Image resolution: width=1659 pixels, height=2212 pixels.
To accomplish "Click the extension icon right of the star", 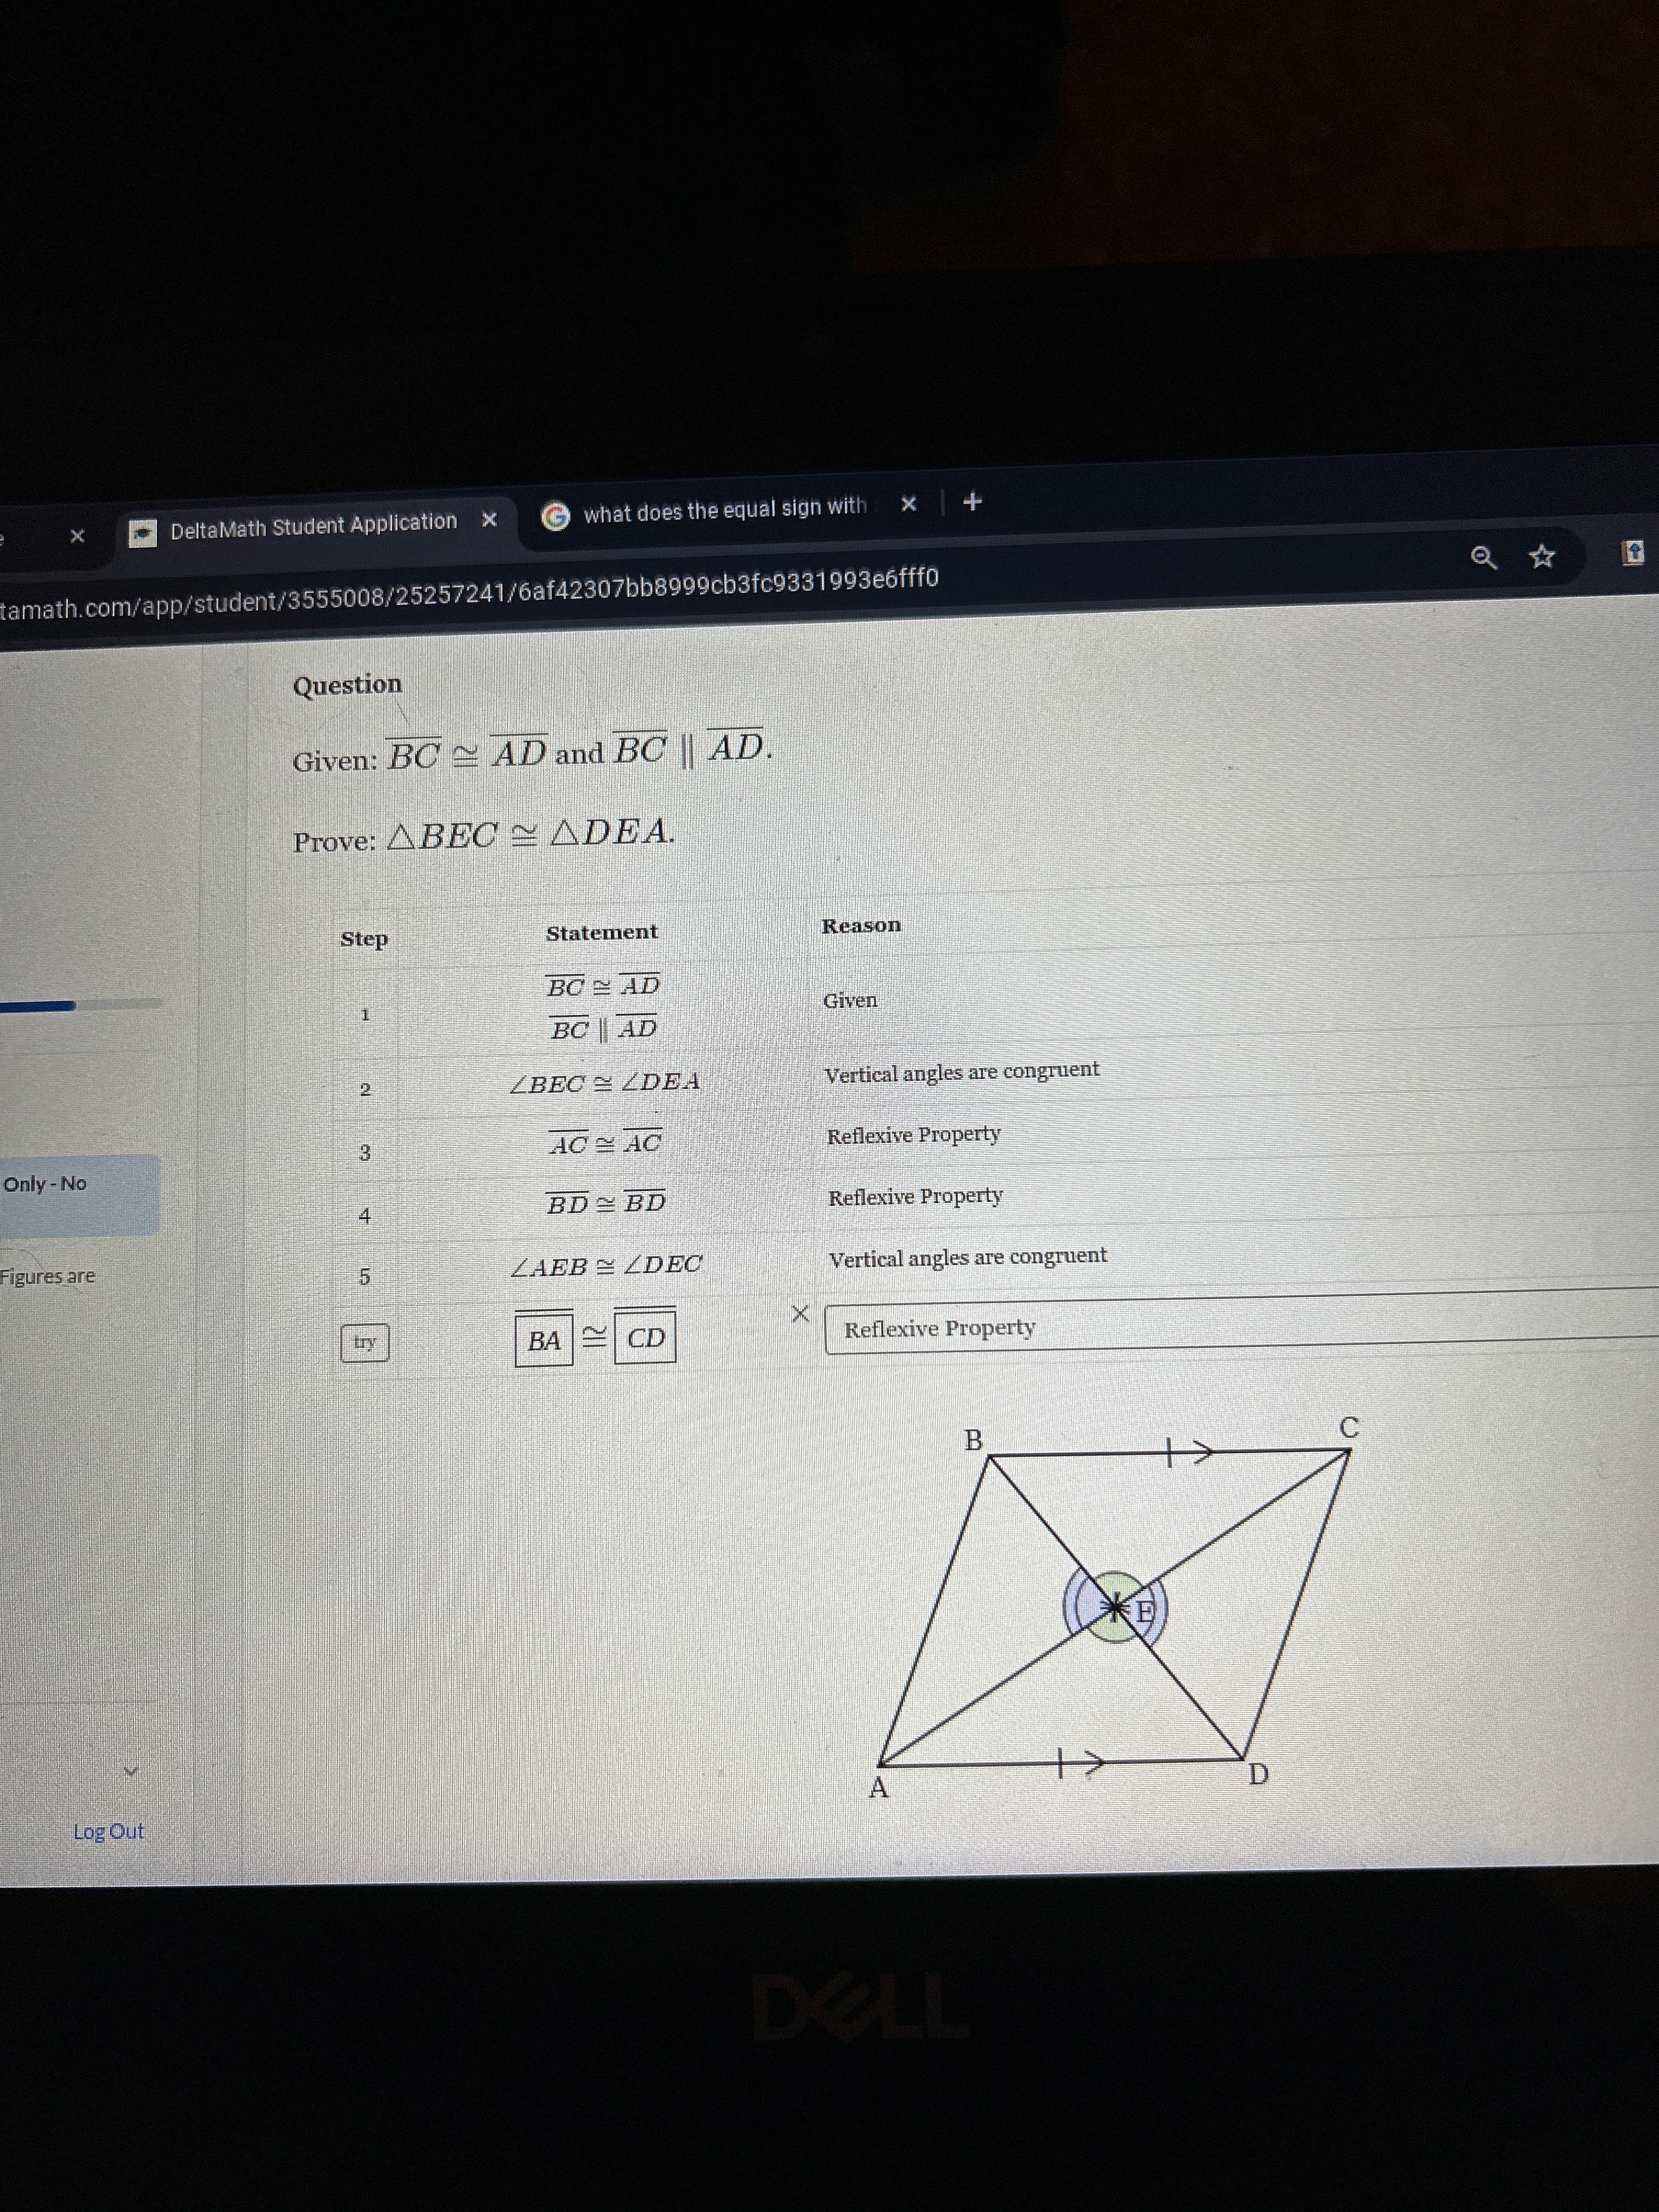I will coord(1632,552).
